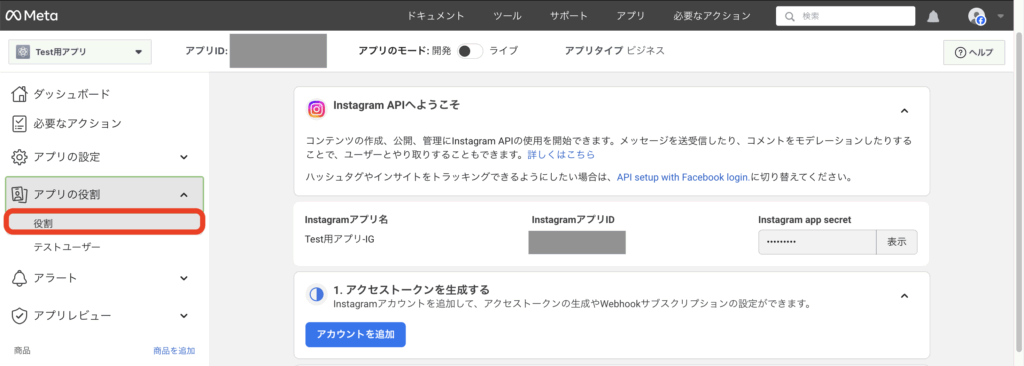Viewport: 1024px width, 366px height.
Task: Follow the 詳しくはこちら link
Action: pyautogui.click(x=561, y=155)
